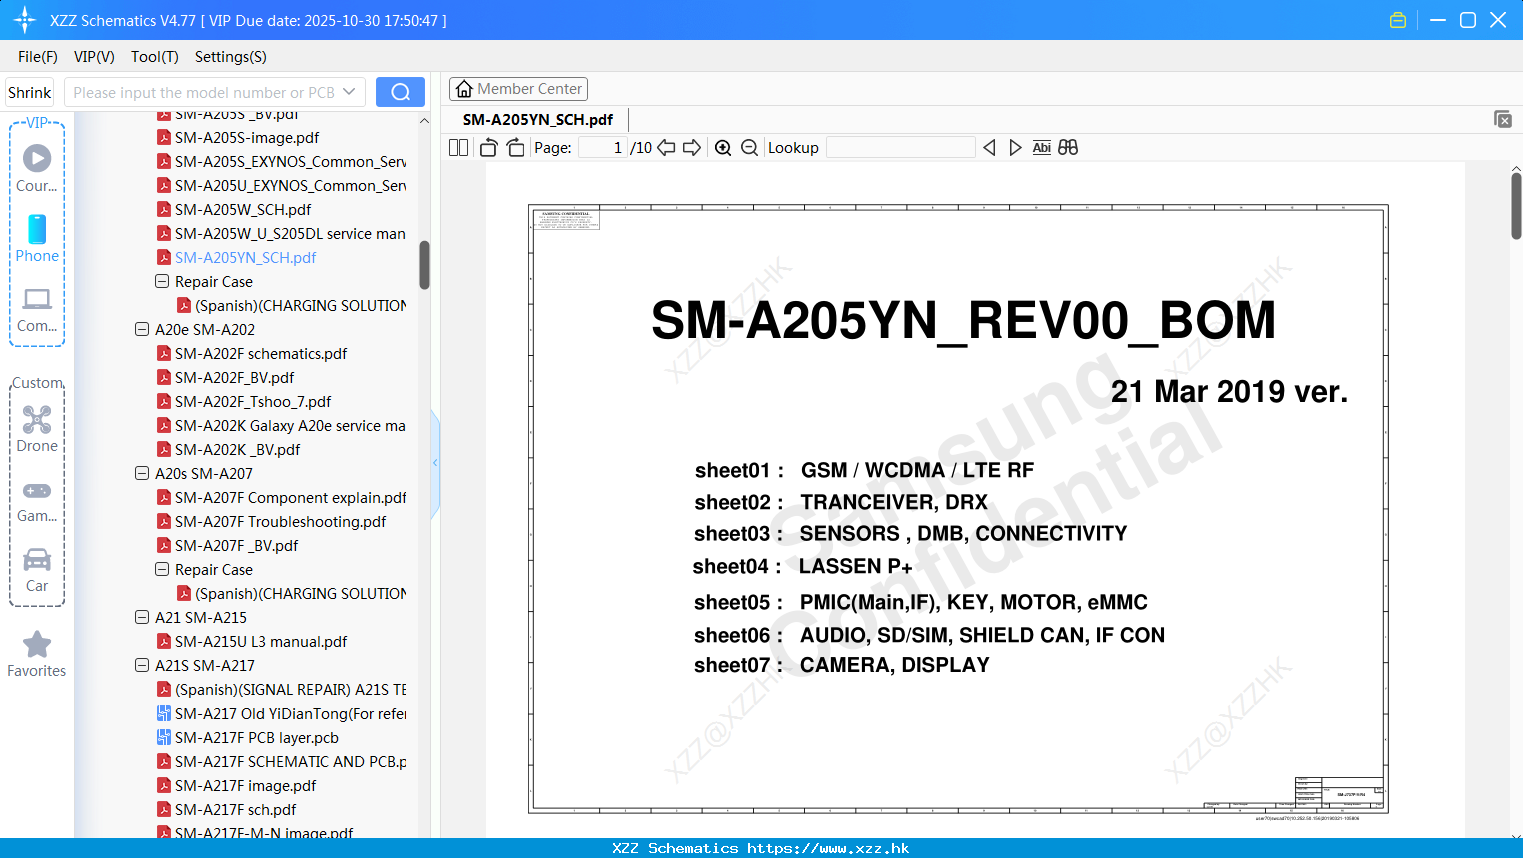Open SM-A217F image.pdf

[x=245, y=785]
